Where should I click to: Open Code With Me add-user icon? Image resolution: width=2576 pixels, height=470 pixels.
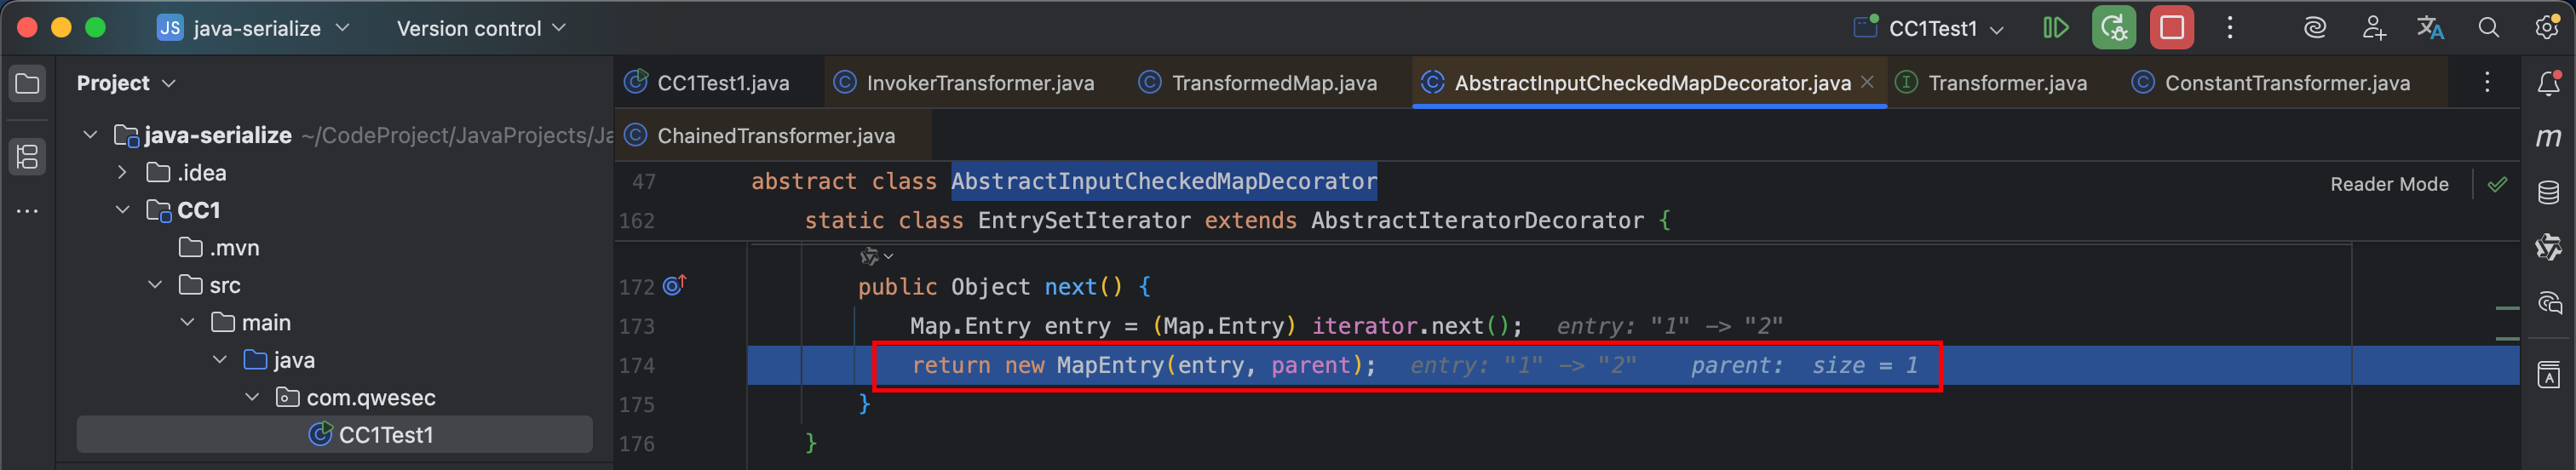(x=2373, y=28)
